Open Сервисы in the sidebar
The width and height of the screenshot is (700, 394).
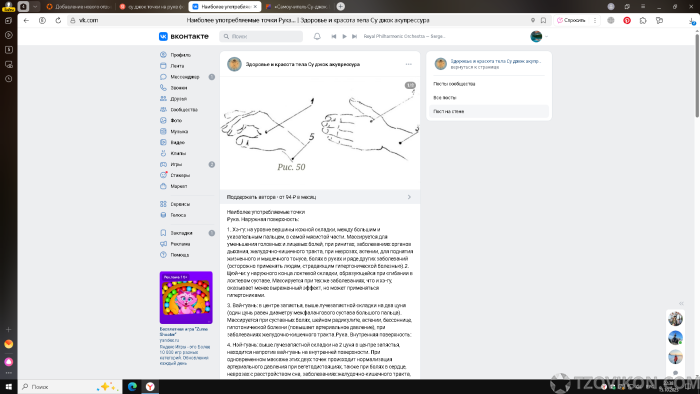(x=180, y=204)
